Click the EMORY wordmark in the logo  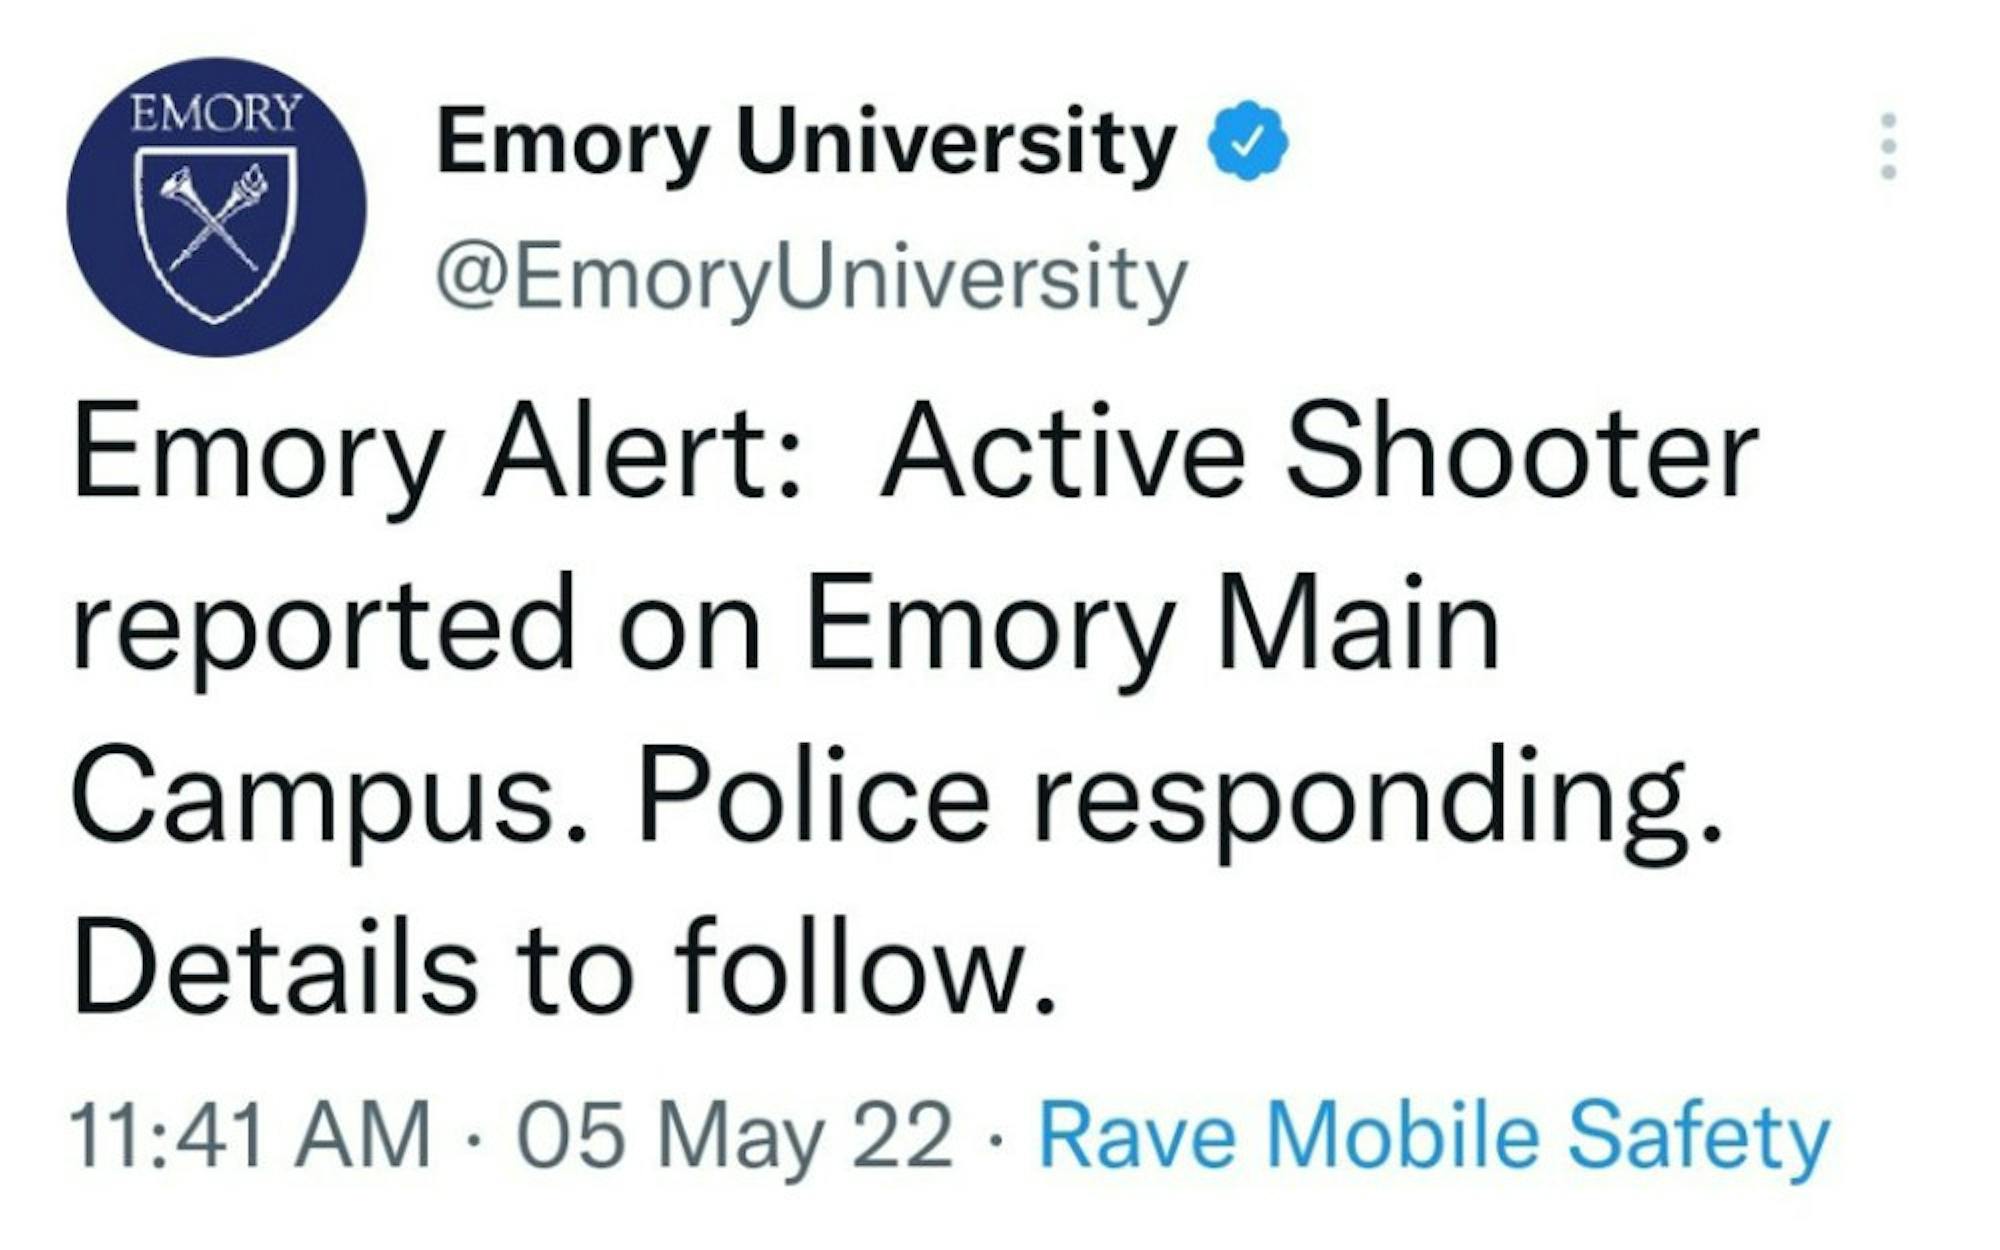[216, 113]
